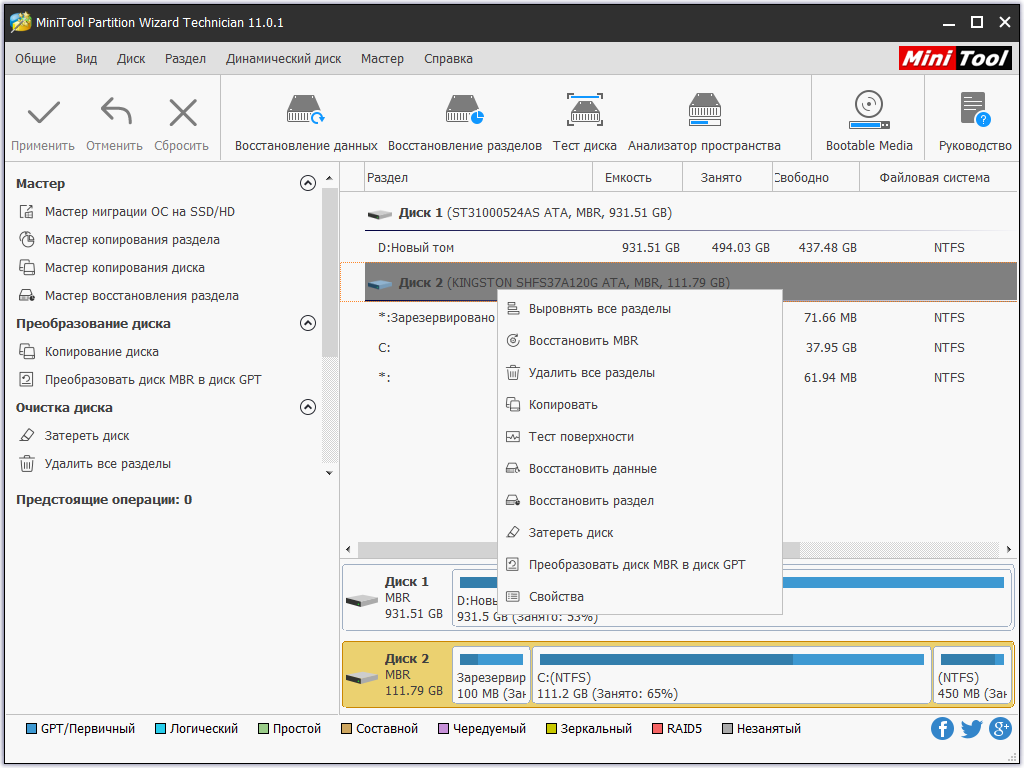Collapse the Преобразование диска section

(x=308, y=323)
